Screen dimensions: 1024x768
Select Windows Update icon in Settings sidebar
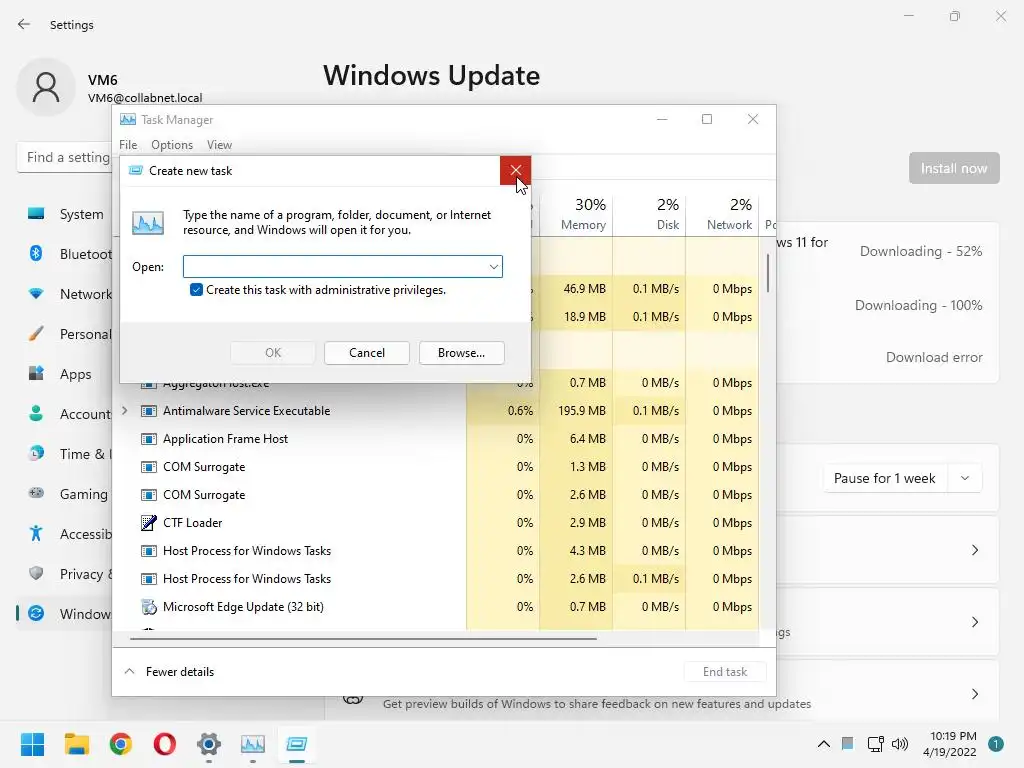[36, 613]
